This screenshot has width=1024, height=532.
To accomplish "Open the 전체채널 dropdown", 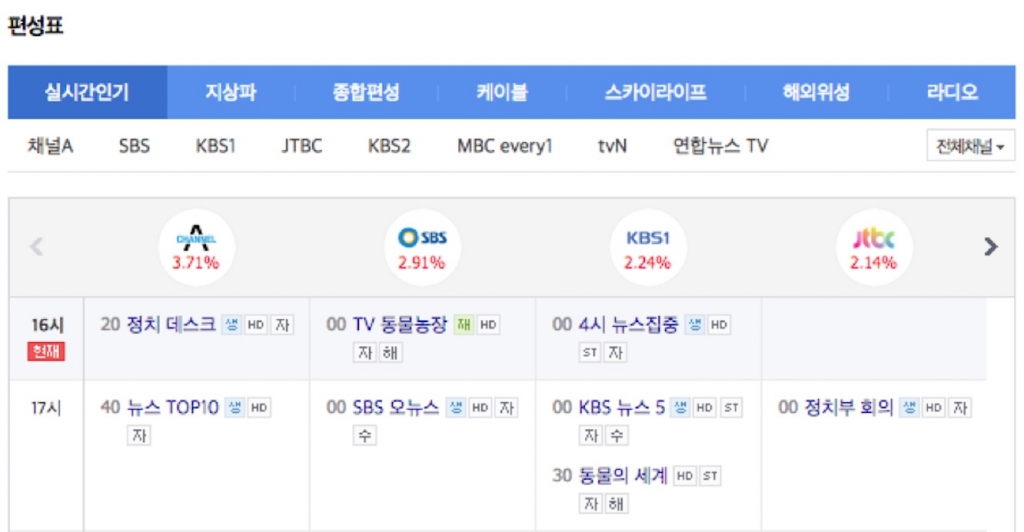I will tap(970, 146).
